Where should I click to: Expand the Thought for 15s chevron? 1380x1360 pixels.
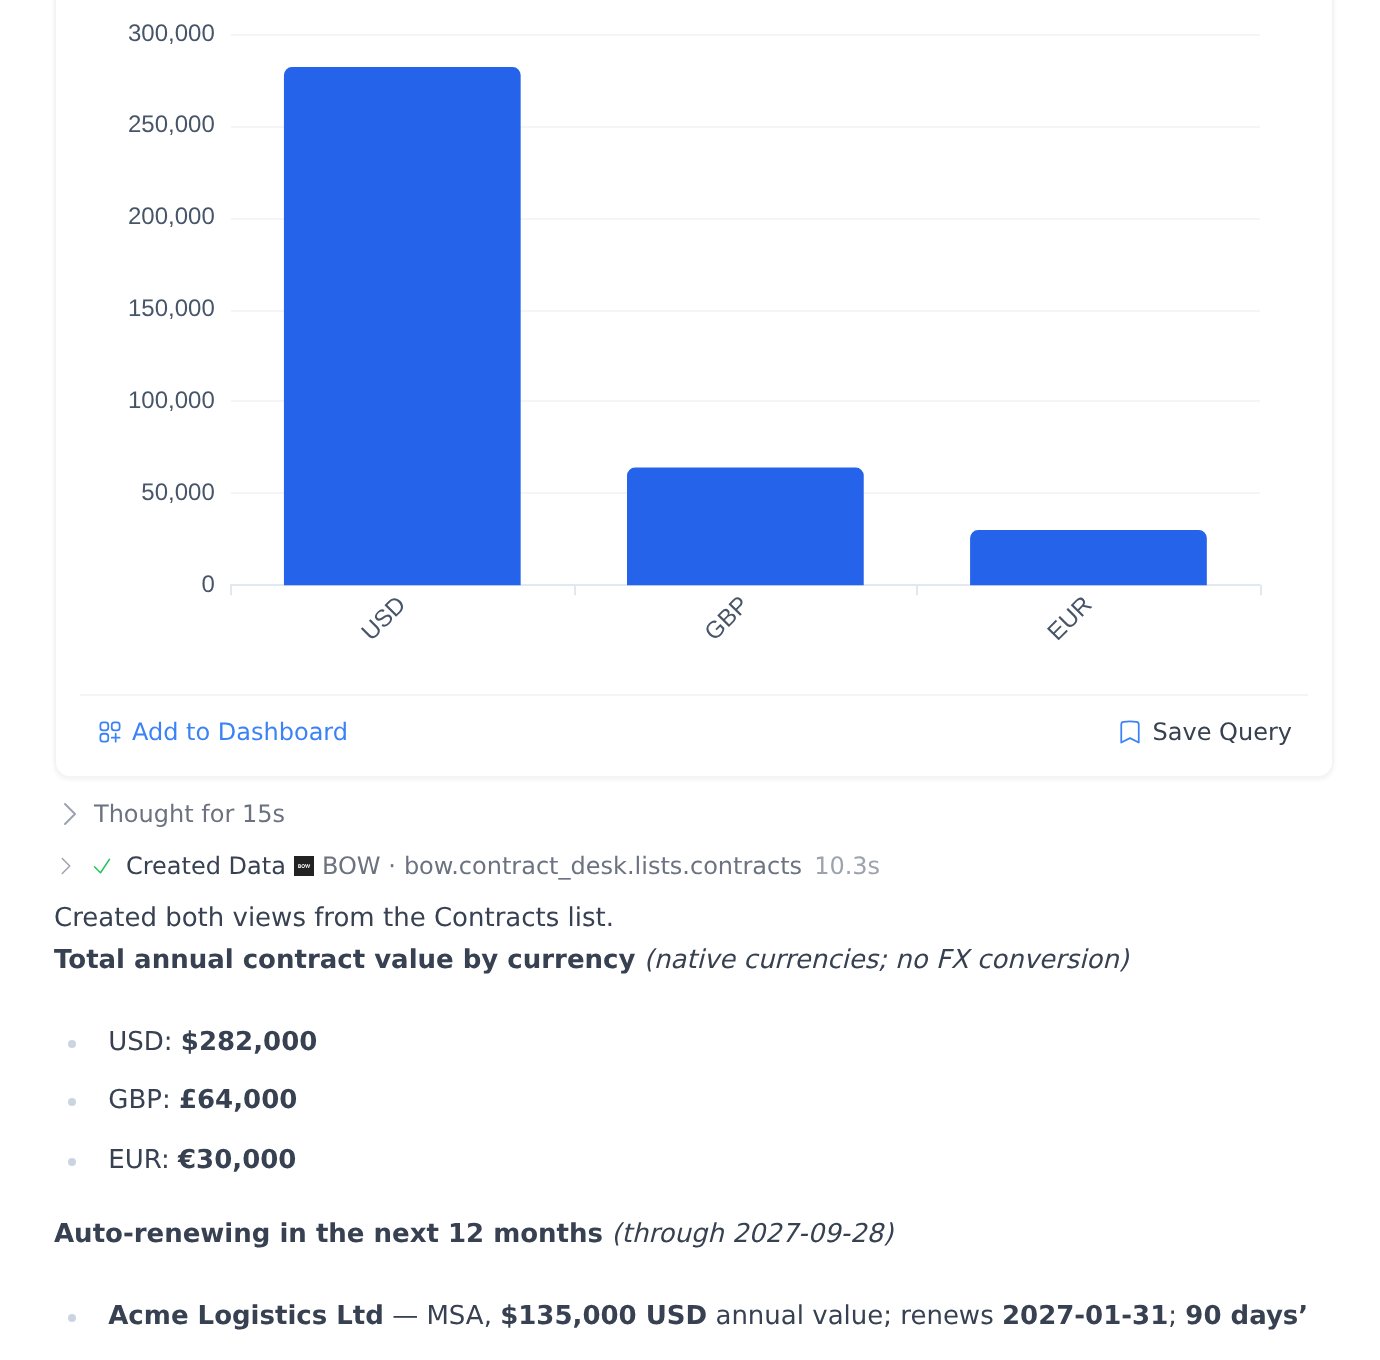[69, 814]
